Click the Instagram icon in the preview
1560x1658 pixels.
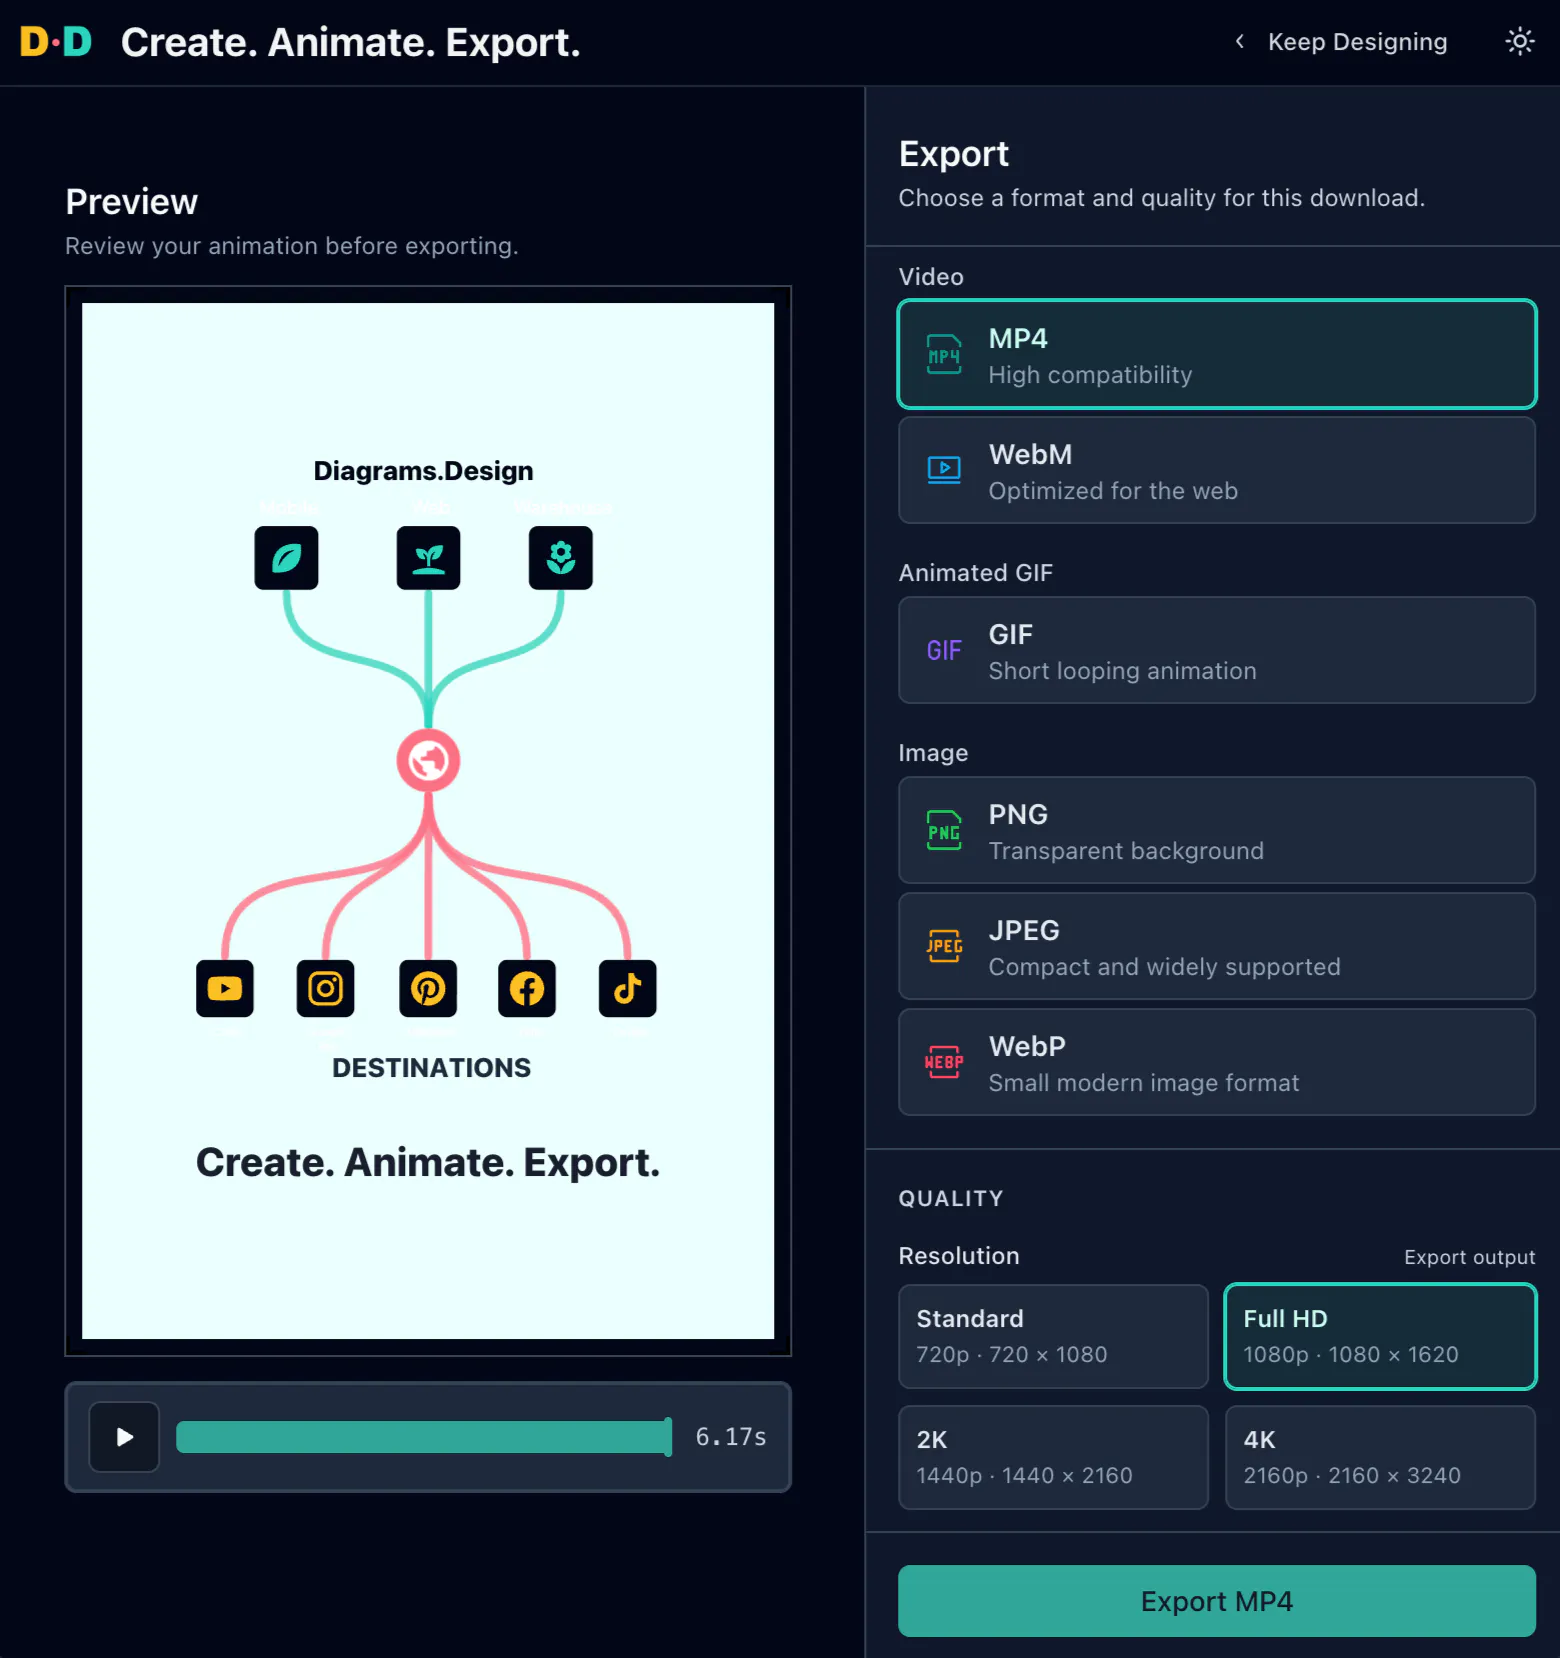click(x=325, y=989)
